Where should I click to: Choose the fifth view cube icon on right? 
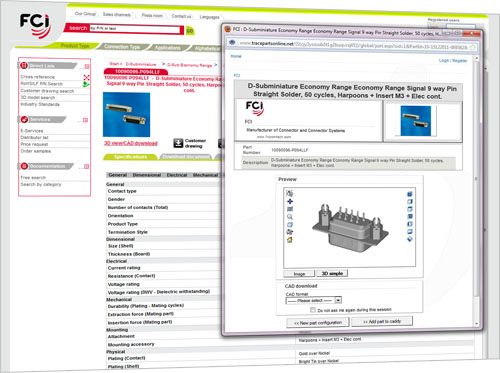(410, 224)
